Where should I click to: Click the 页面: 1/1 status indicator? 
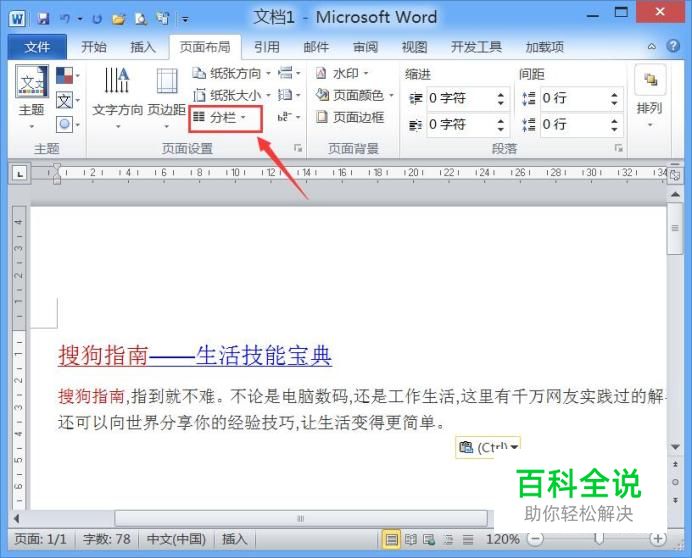coord(41,539)
